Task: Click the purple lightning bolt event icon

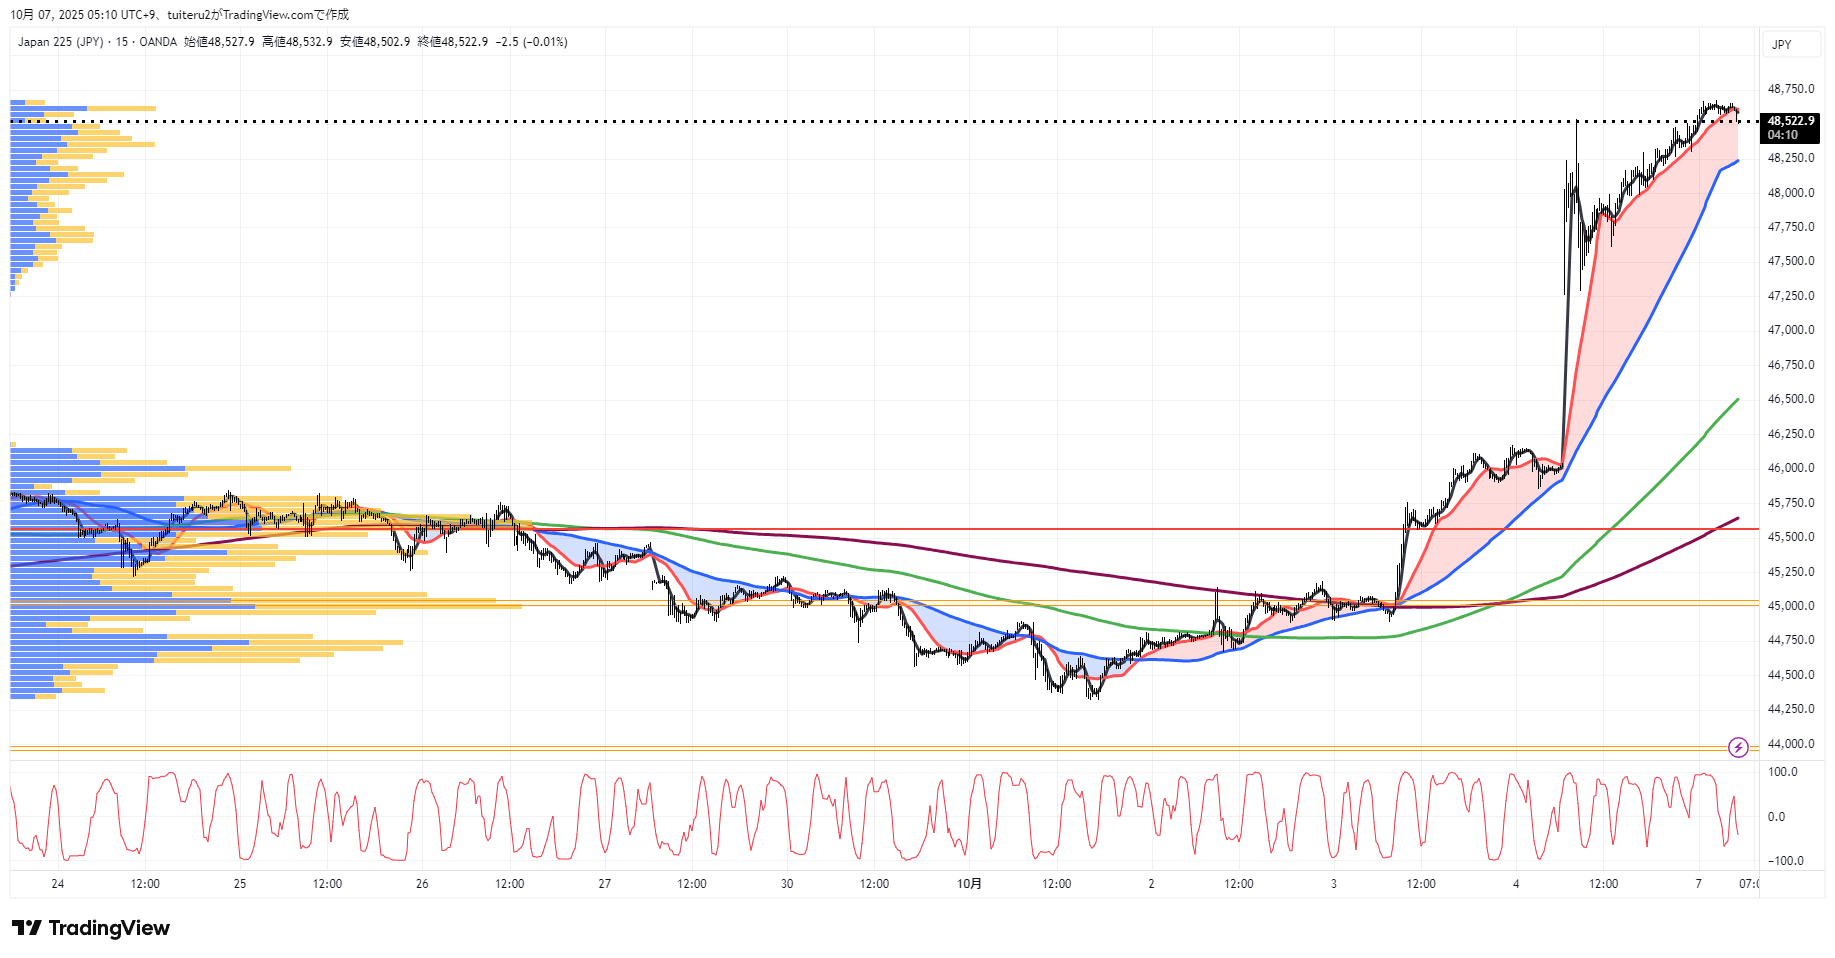Action: click(1738, 747)
